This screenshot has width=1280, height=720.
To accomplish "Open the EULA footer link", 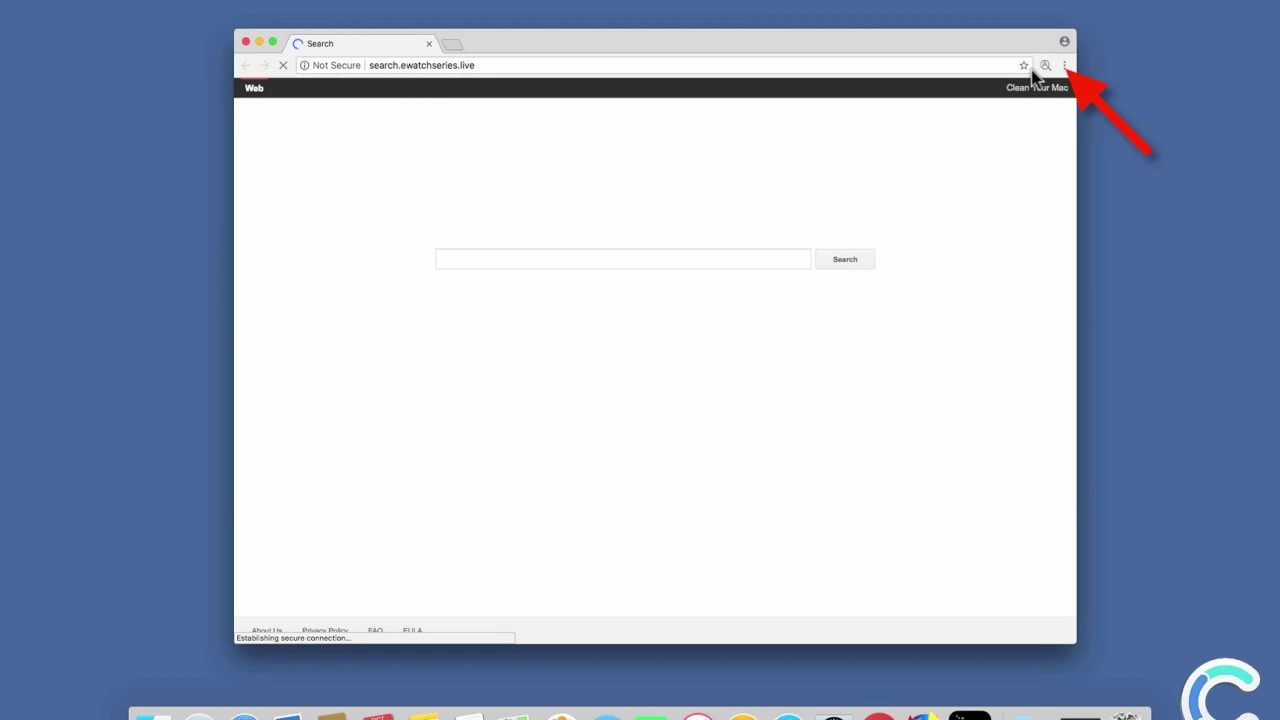I will [x=412, y=631].
